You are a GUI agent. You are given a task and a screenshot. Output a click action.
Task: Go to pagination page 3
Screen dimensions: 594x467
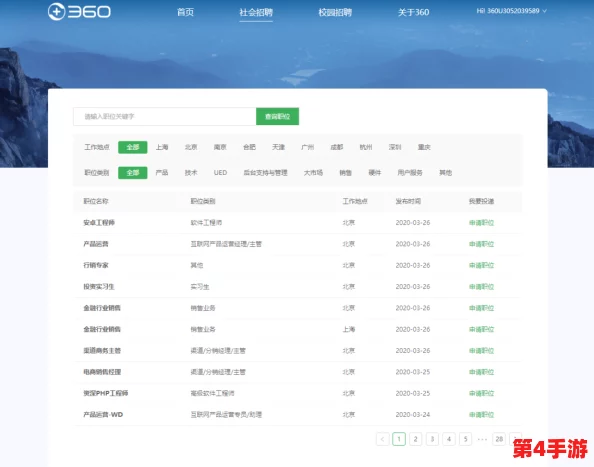(432, 439)
